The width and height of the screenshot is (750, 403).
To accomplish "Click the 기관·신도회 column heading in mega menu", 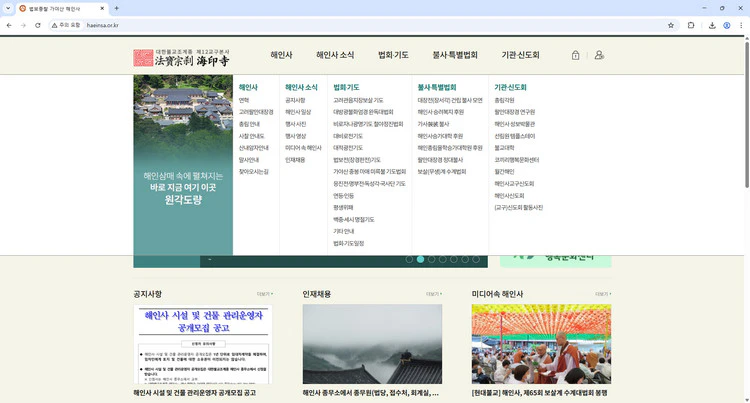I will pyautogui.click(x=510, y=87).
